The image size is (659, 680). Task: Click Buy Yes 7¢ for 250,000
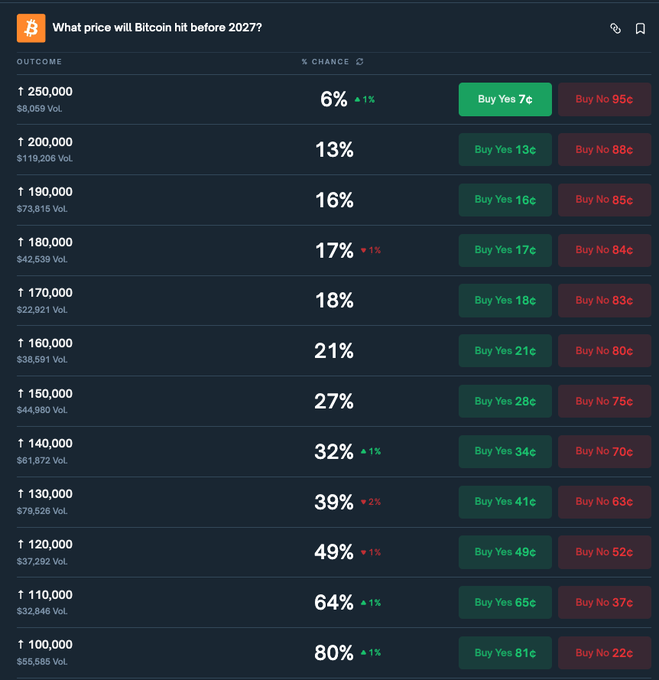click(505, 99)
